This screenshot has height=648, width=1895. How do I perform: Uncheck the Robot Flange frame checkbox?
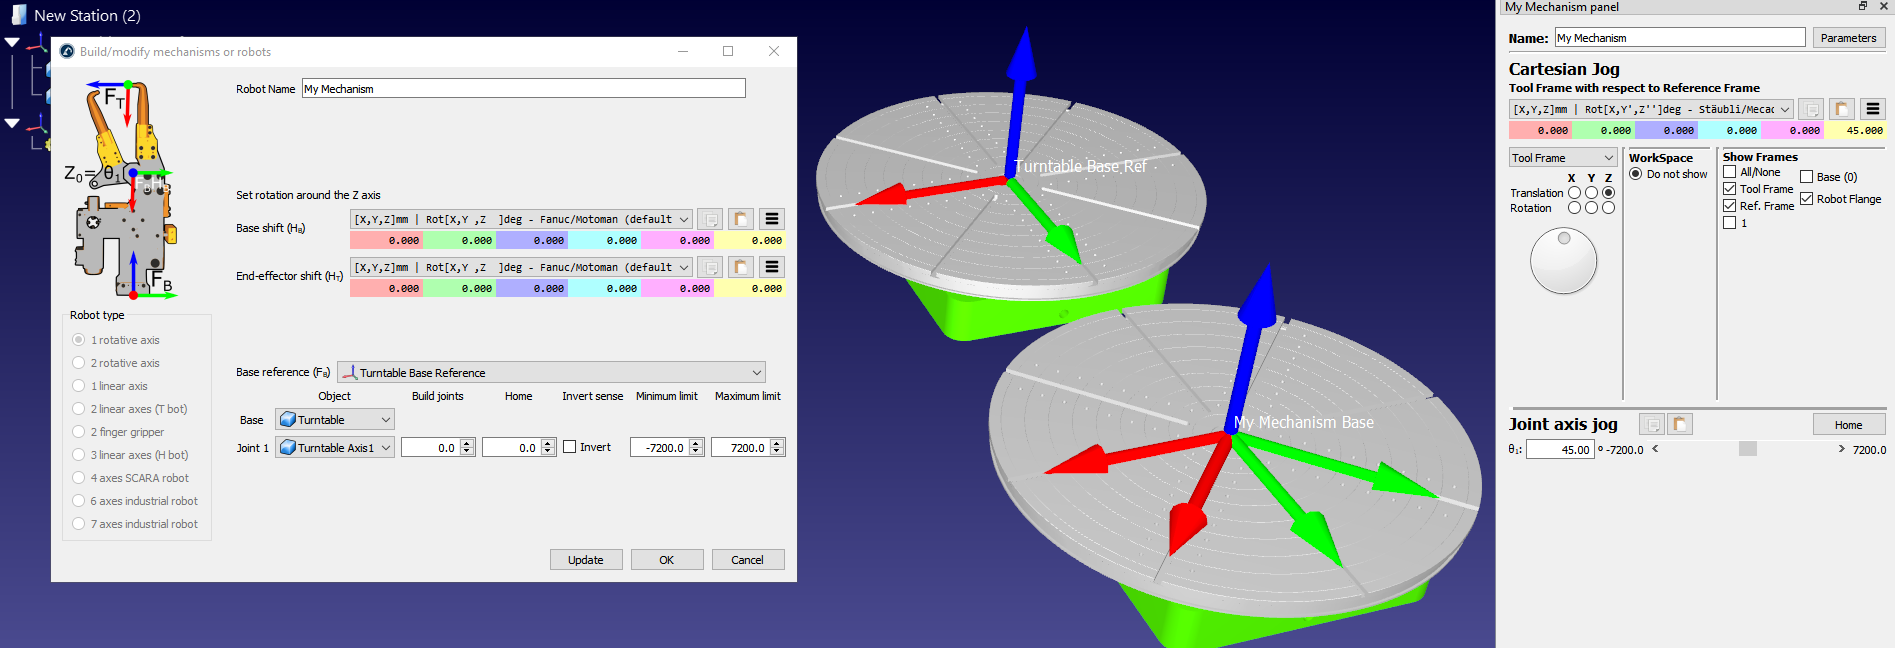(x=1807, y=199)
